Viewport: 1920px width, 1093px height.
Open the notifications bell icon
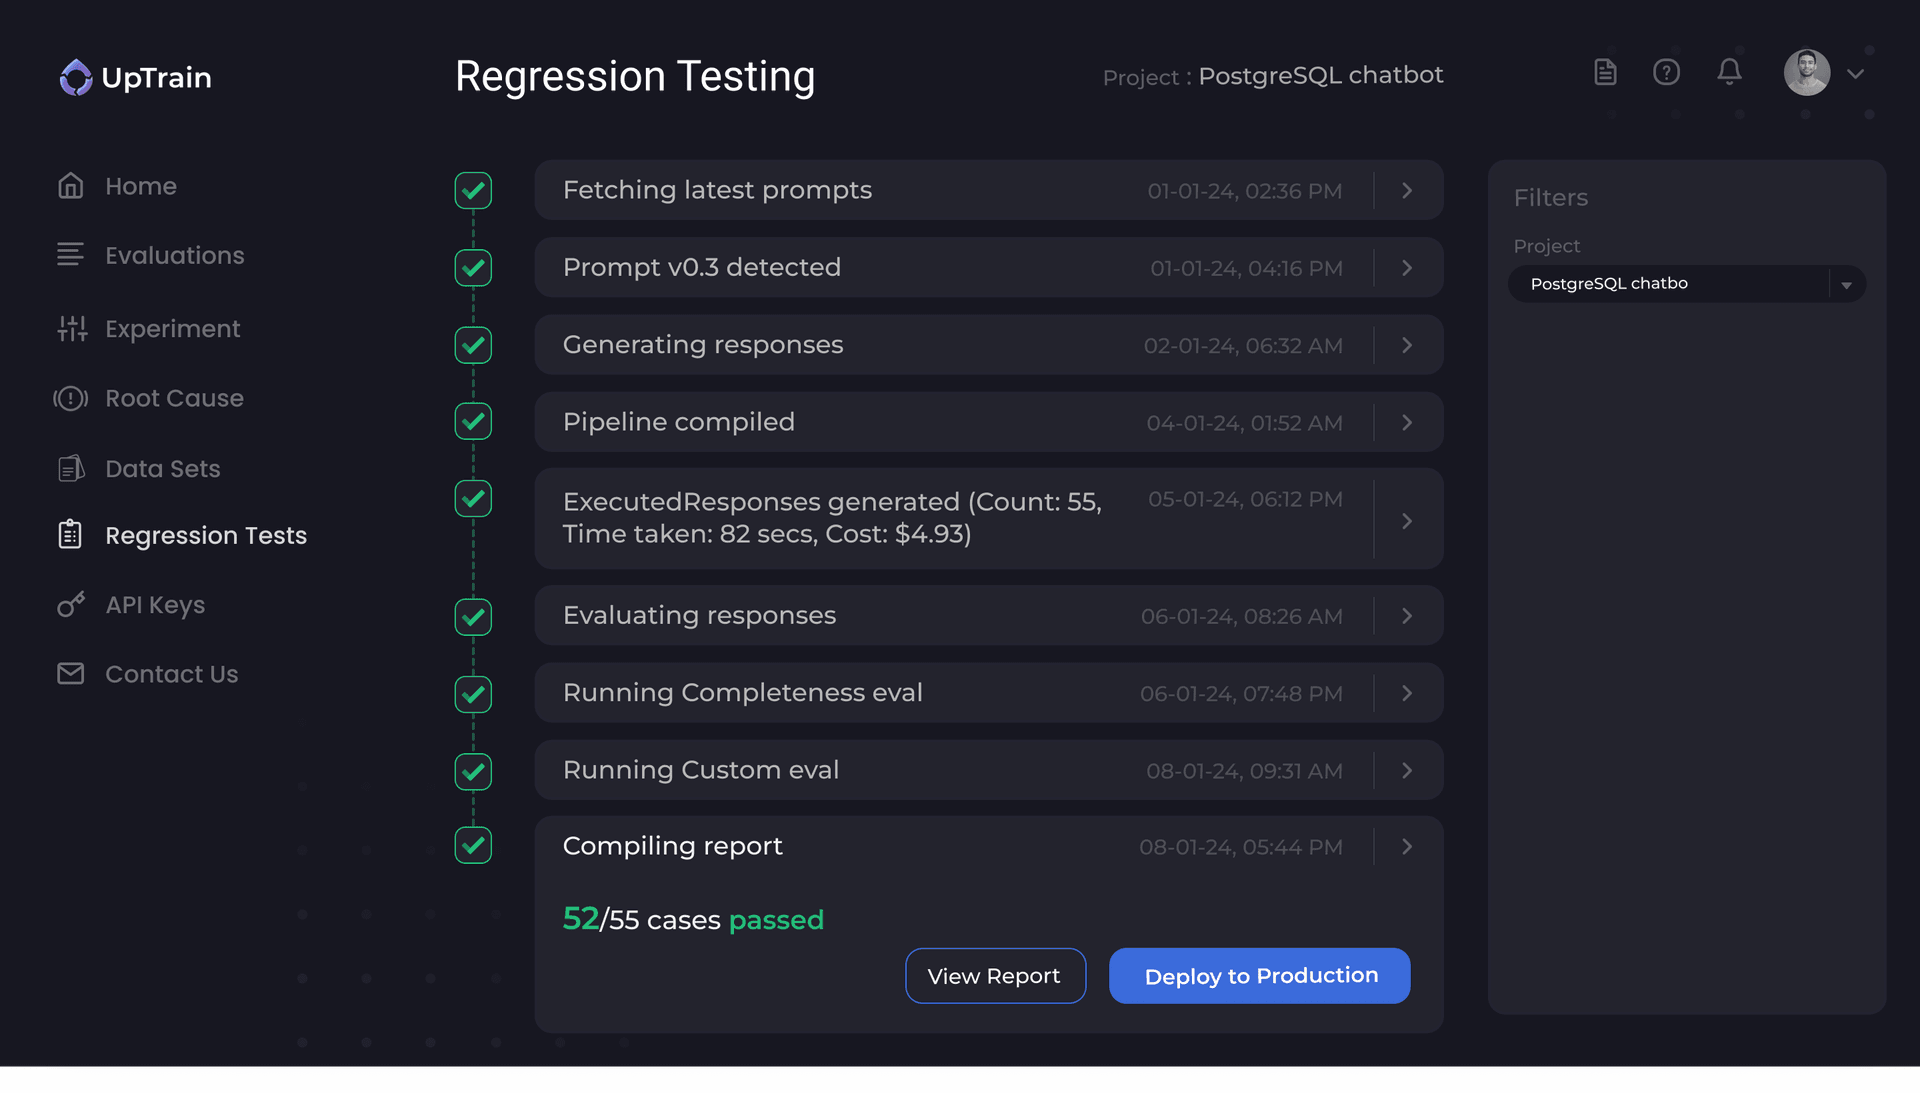(1730, 71)
